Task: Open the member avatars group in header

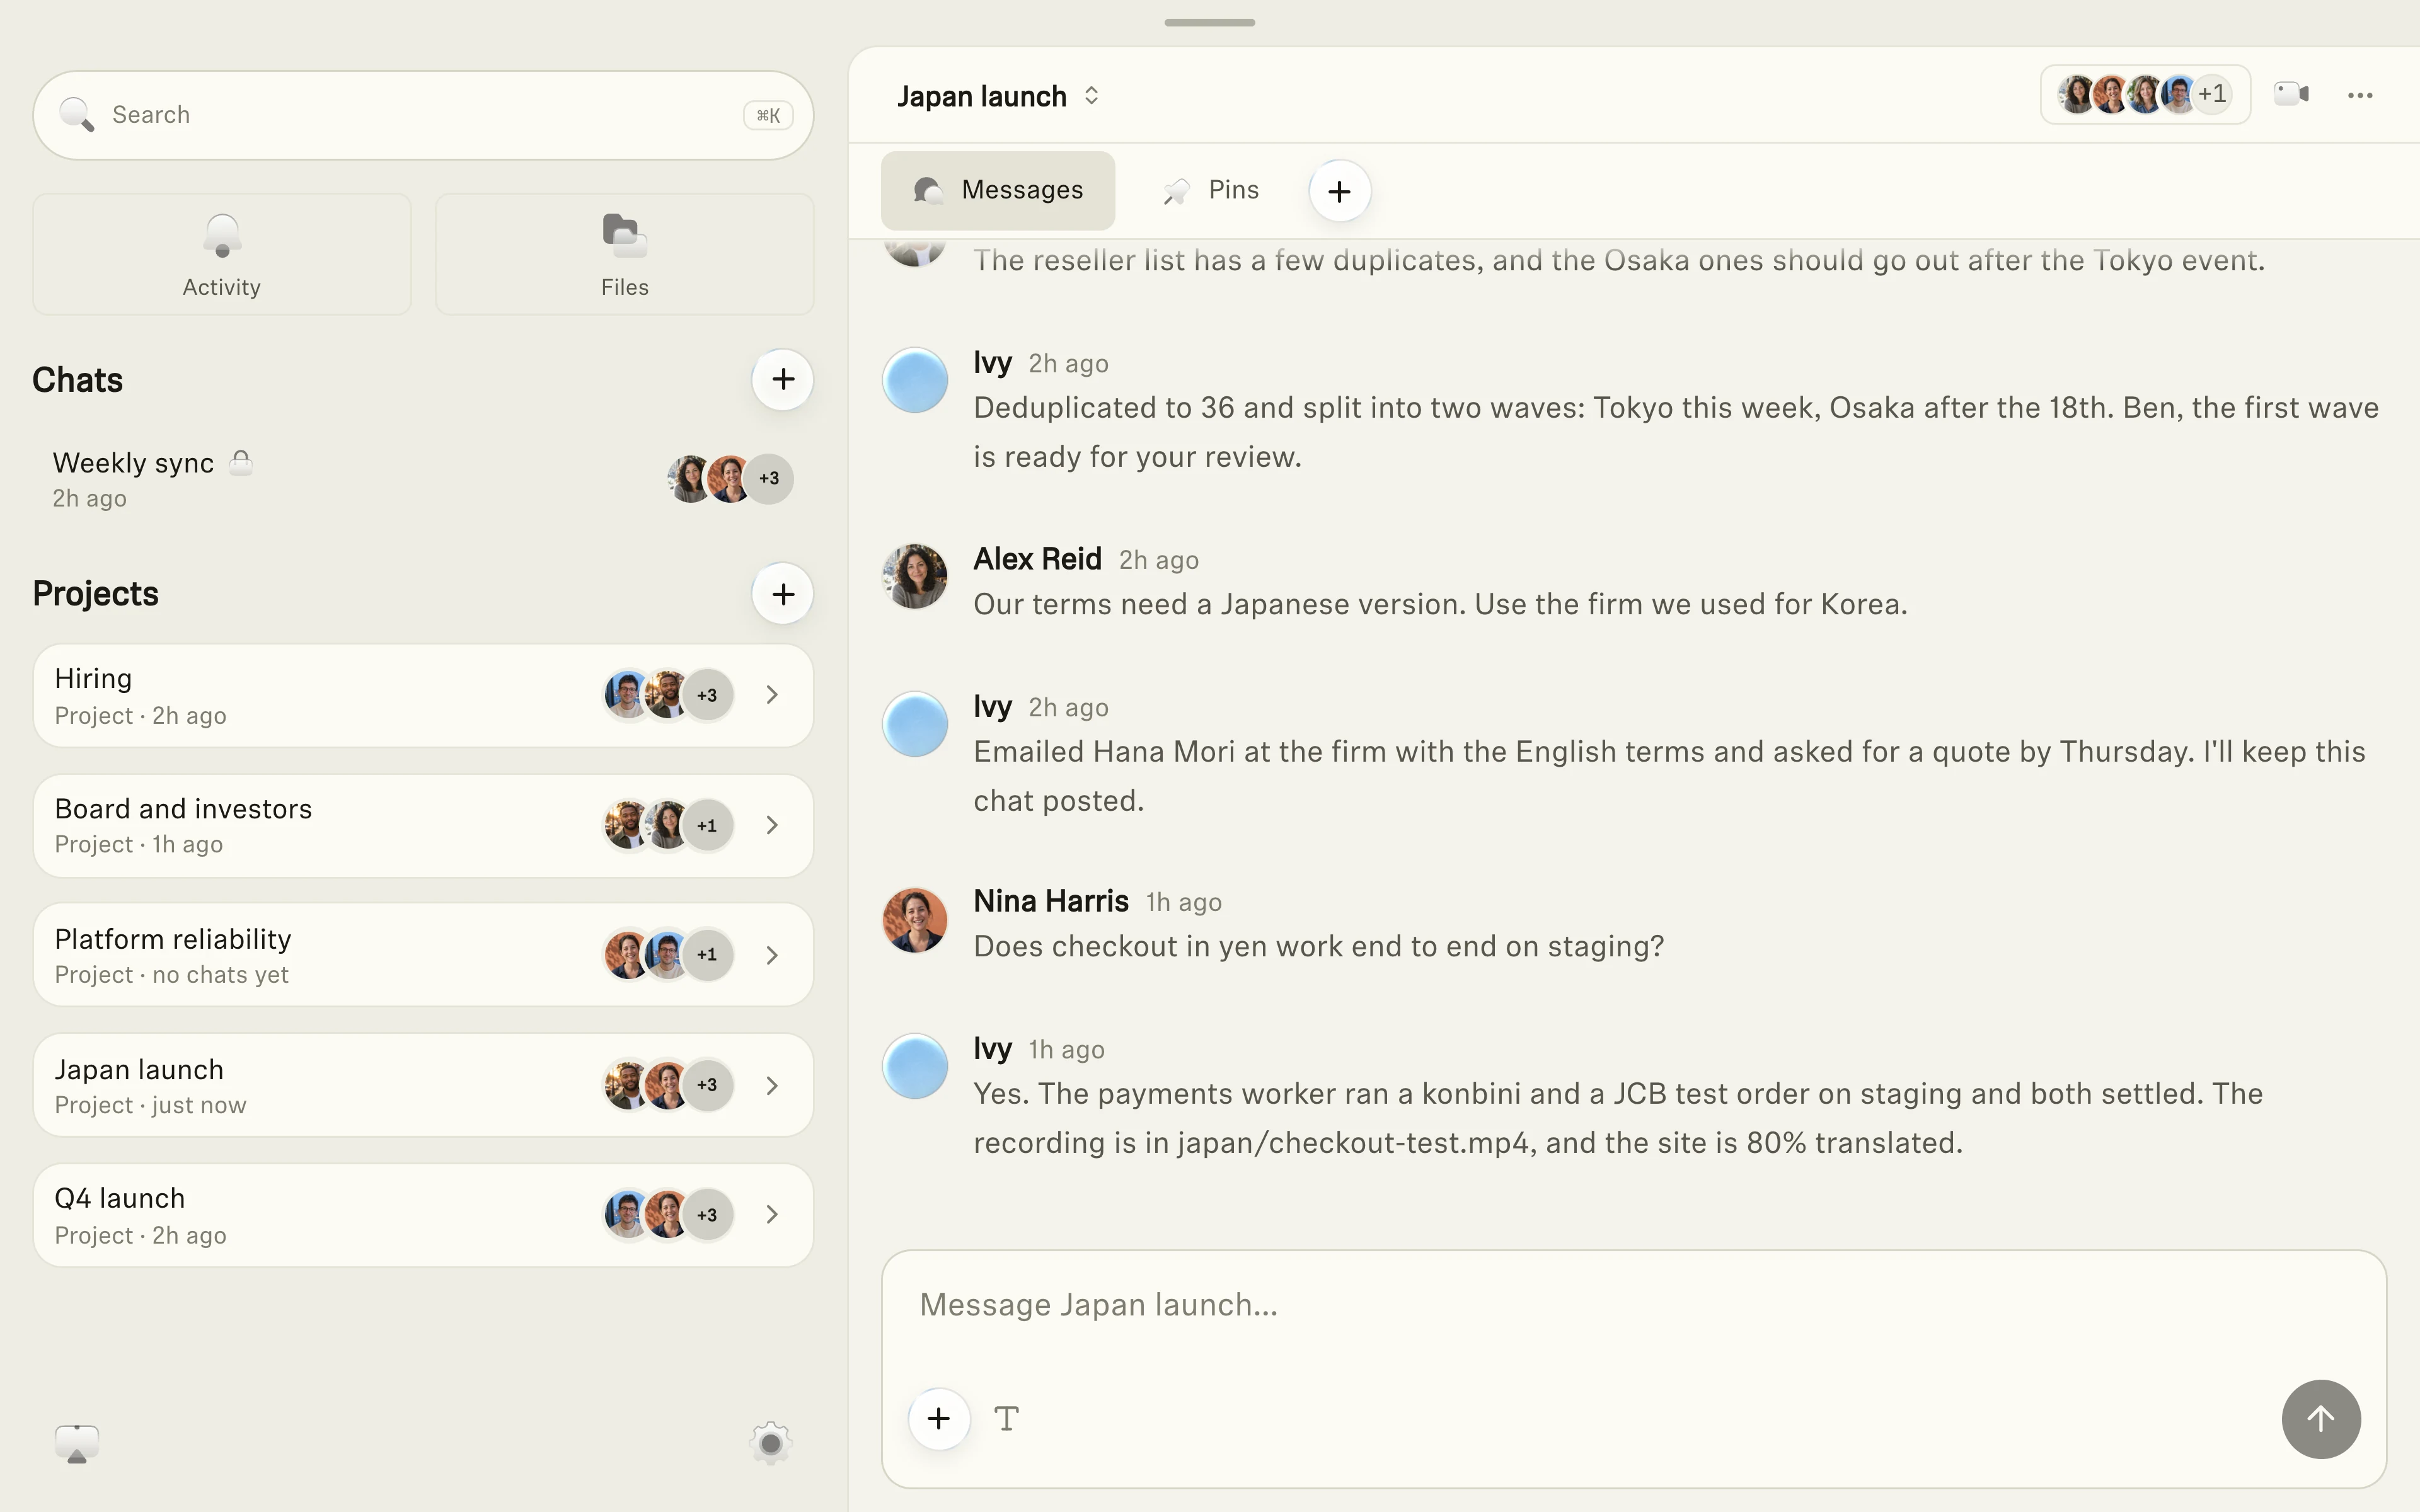Action: (x=2145, y=95)
